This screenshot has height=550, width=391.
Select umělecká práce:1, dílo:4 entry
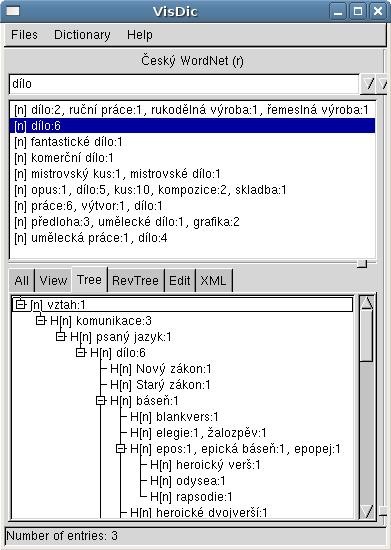(x=192, y=238)
